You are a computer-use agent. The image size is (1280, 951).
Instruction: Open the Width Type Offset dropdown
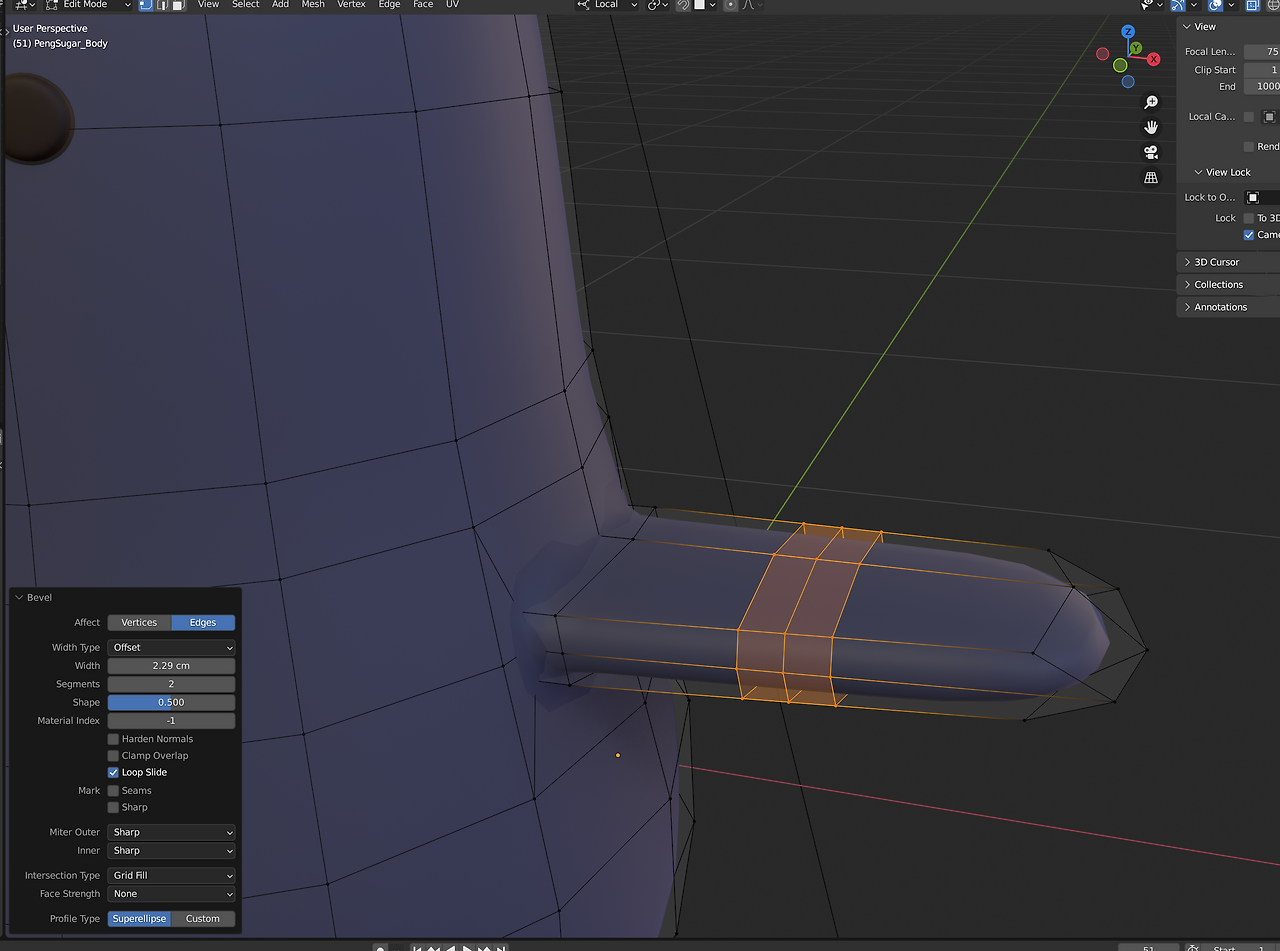coord(171,647)
